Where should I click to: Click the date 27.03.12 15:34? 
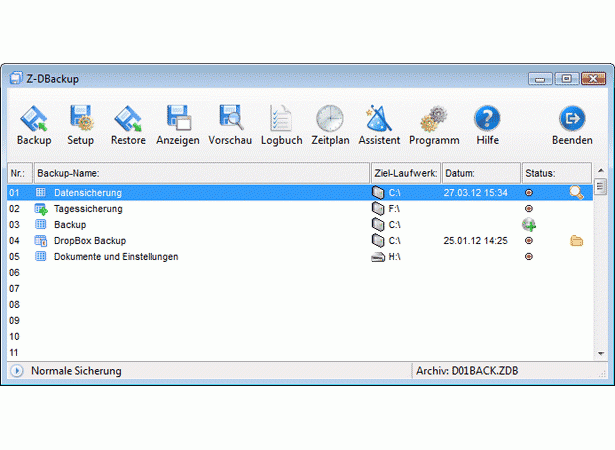coord(475,193)
